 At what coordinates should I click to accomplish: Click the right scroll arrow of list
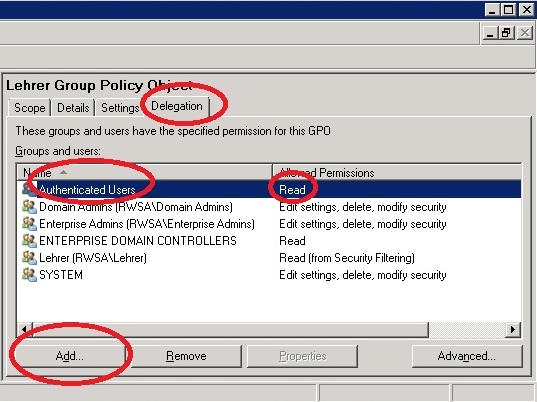pos(513,329)
